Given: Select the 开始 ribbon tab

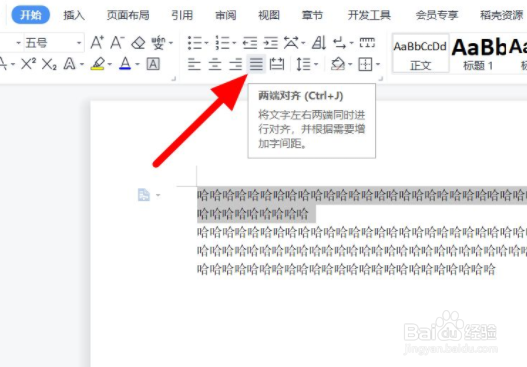Looking at the screenshot, I should tap(31, 15).
